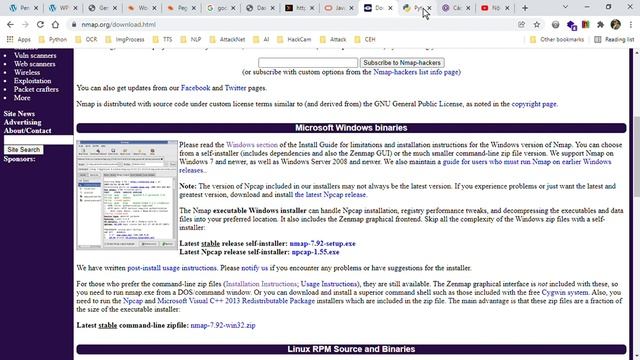640x360 pixels.
Task: Open the OCR bookmarks folder
Action: (87, 40)
